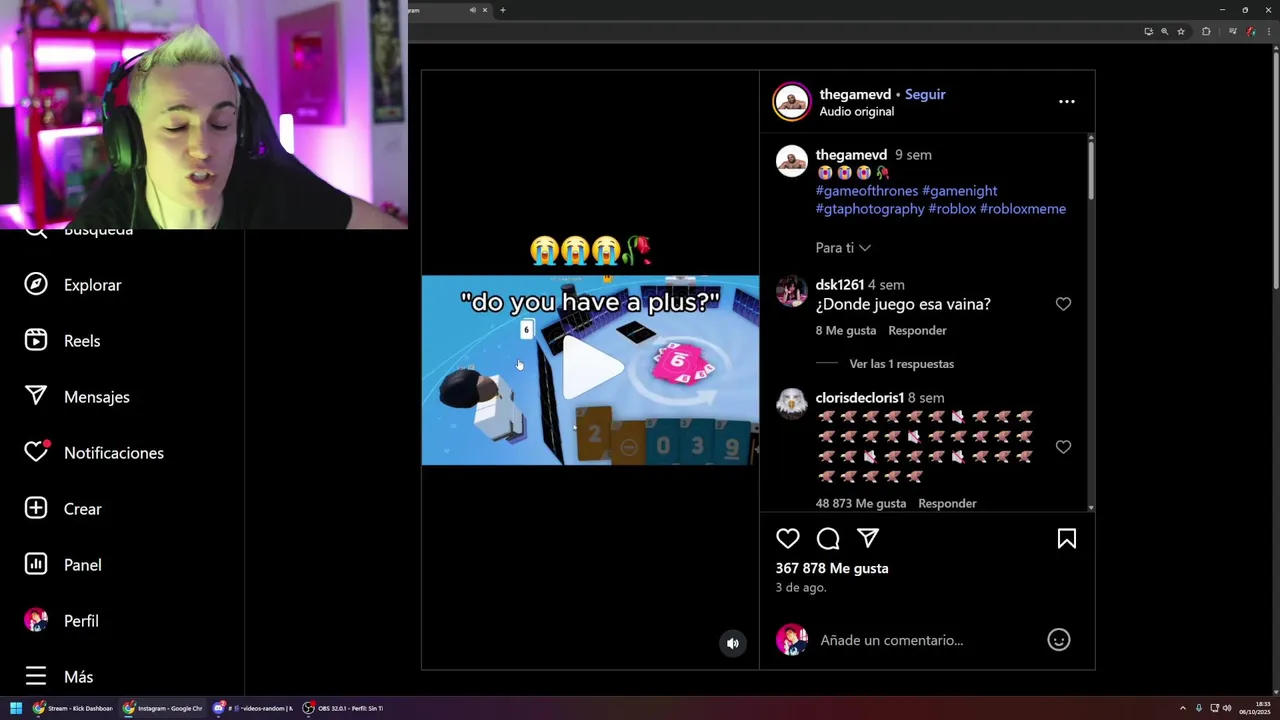Open Explorar from the Instagram sidebar
This screenshot has height=720, width=1280.
click(72, 285)
